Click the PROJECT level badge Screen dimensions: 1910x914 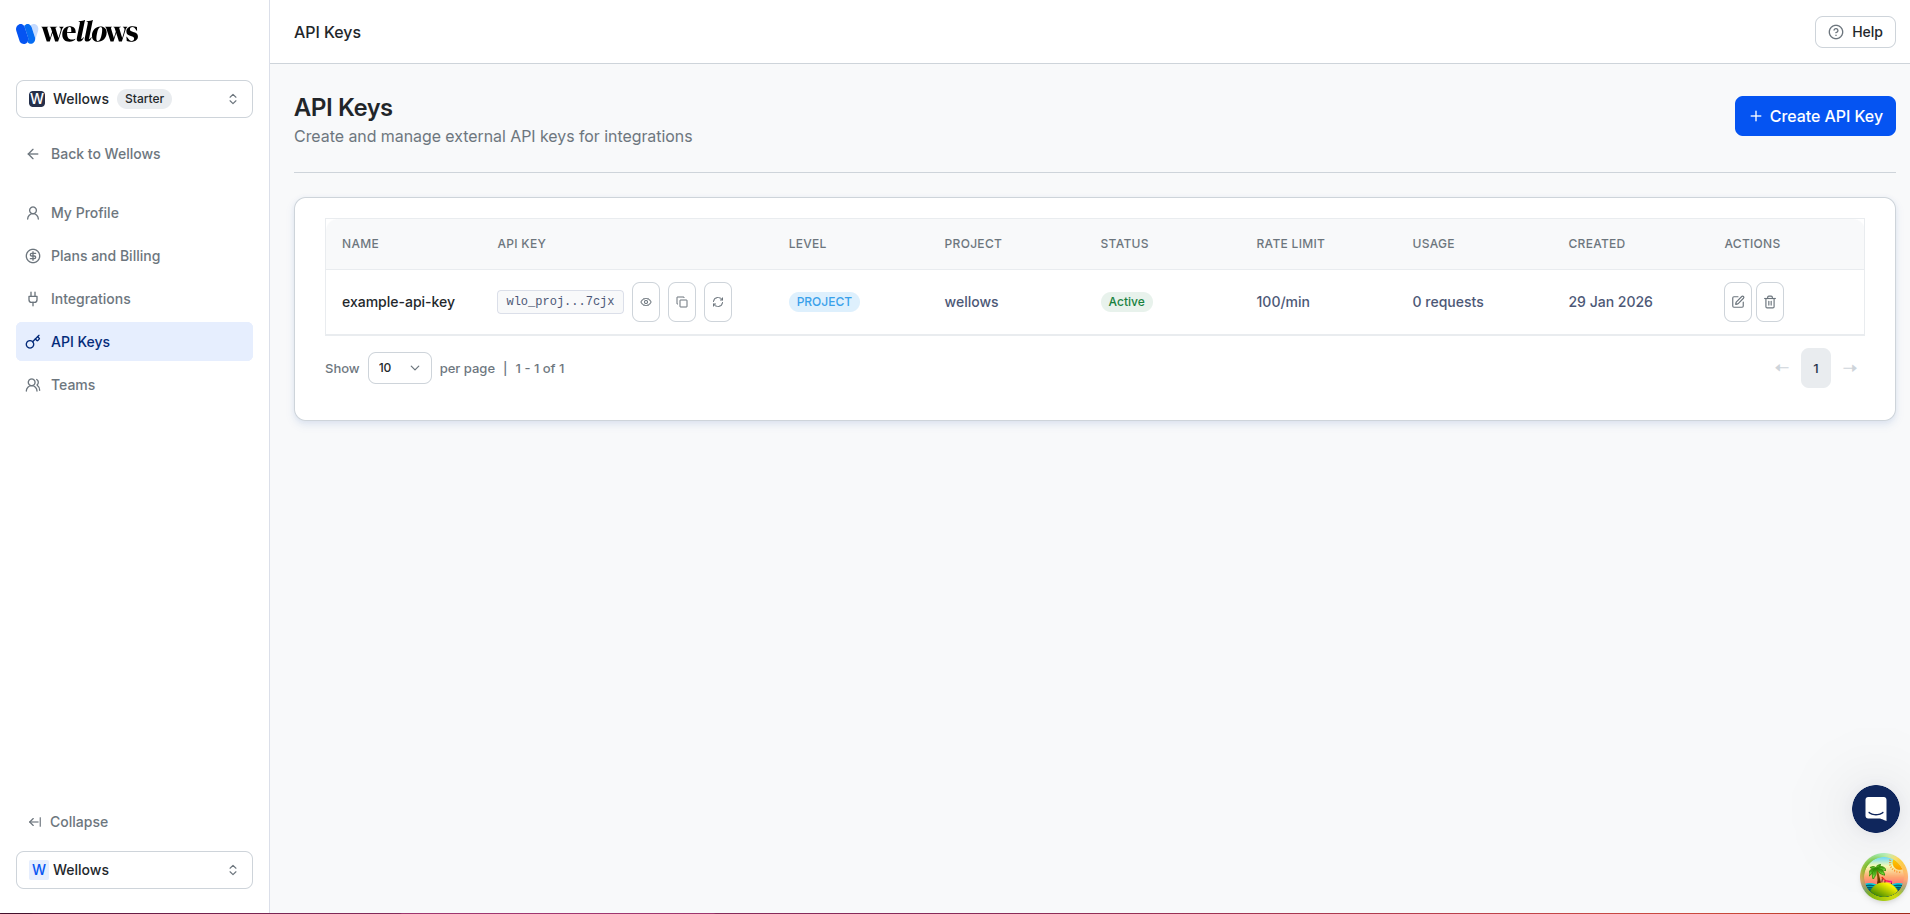tap(823, 301)
